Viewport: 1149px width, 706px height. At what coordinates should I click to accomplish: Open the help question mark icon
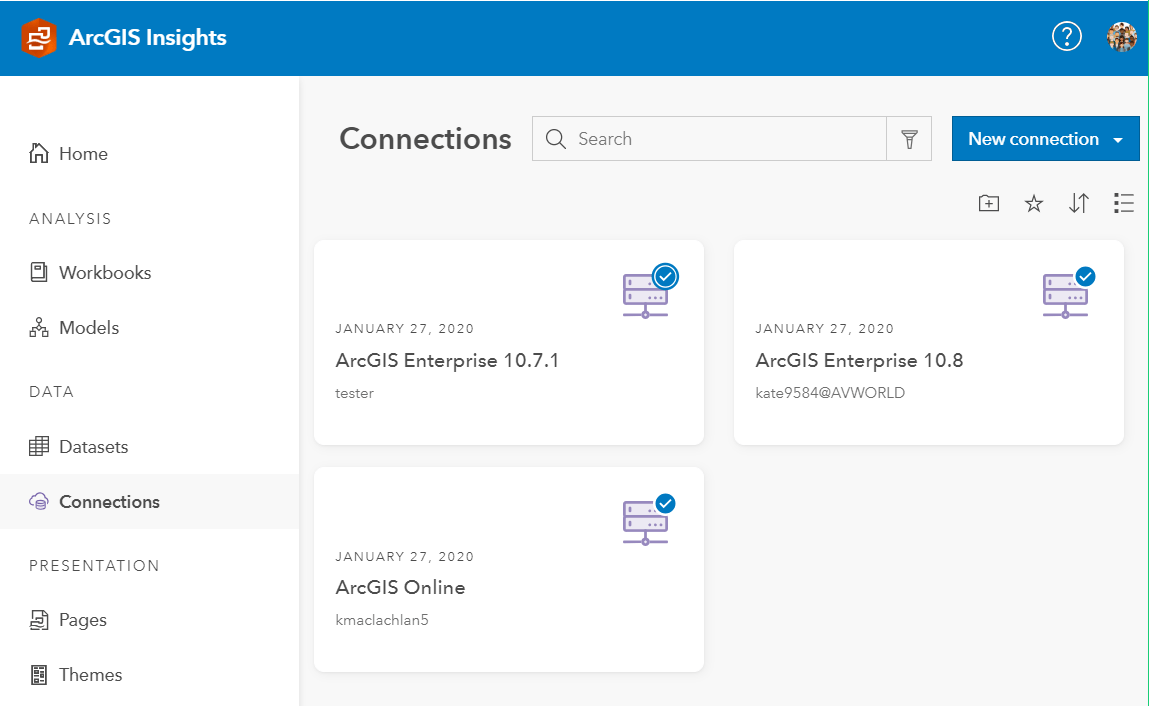click(1067, 37)
